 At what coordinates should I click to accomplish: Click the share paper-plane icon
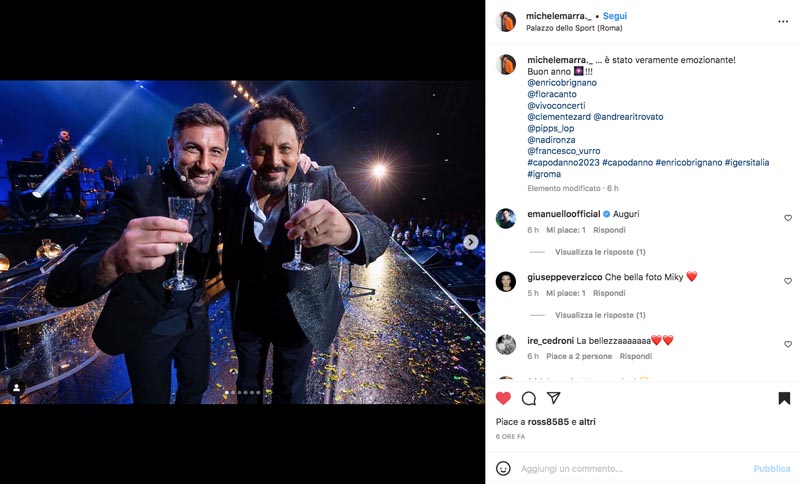point(554,398)
